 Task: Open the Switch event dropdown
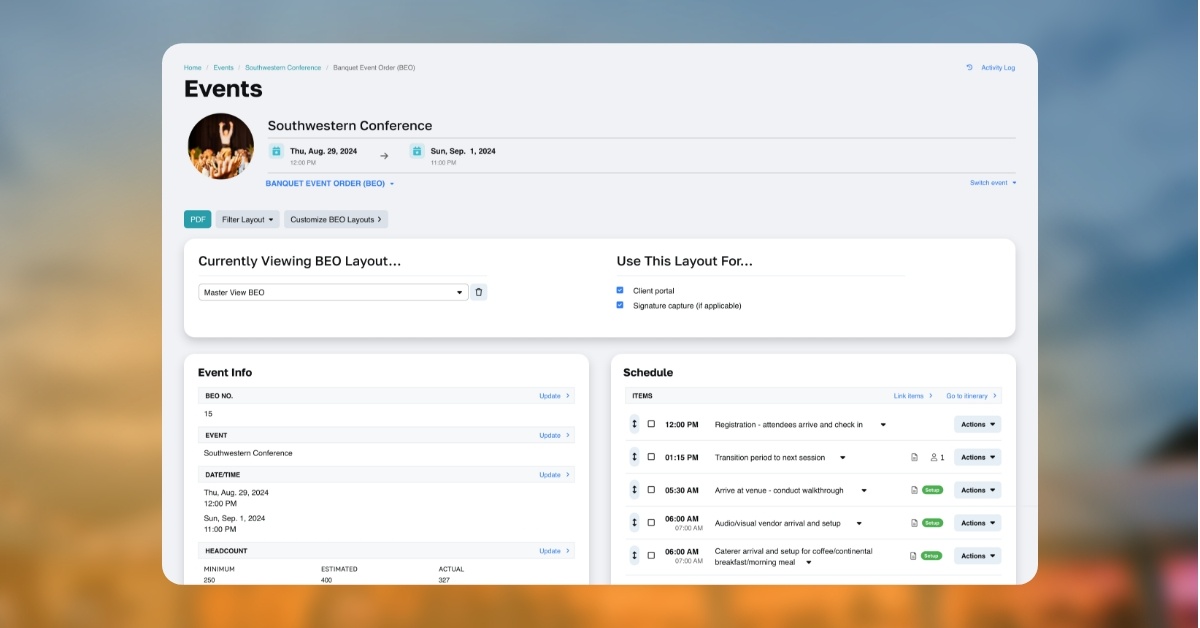993,183
